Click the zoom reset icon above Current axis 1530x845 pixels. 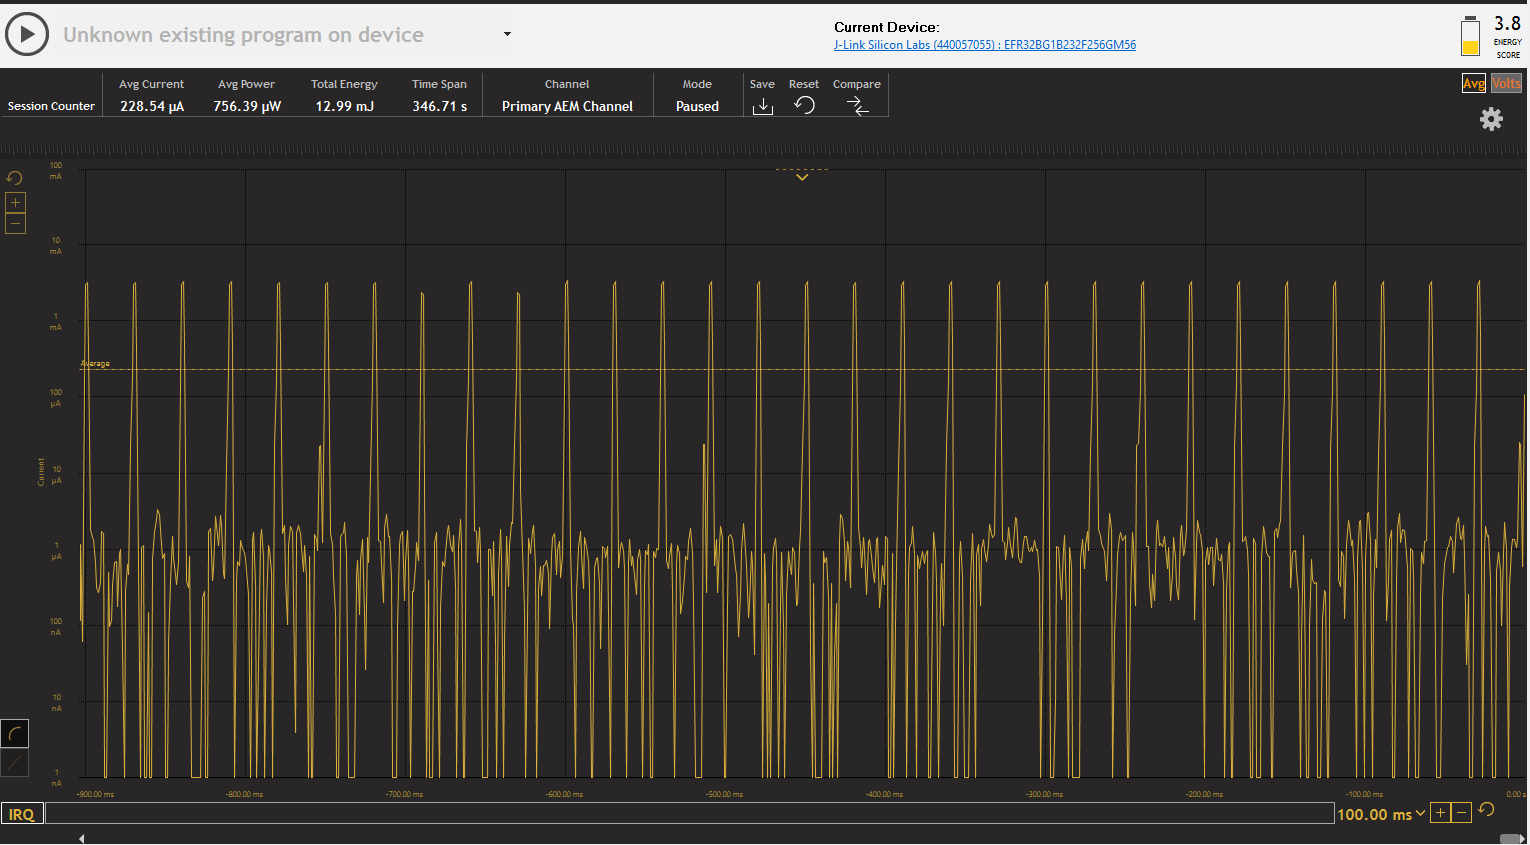tap(14, 177)
